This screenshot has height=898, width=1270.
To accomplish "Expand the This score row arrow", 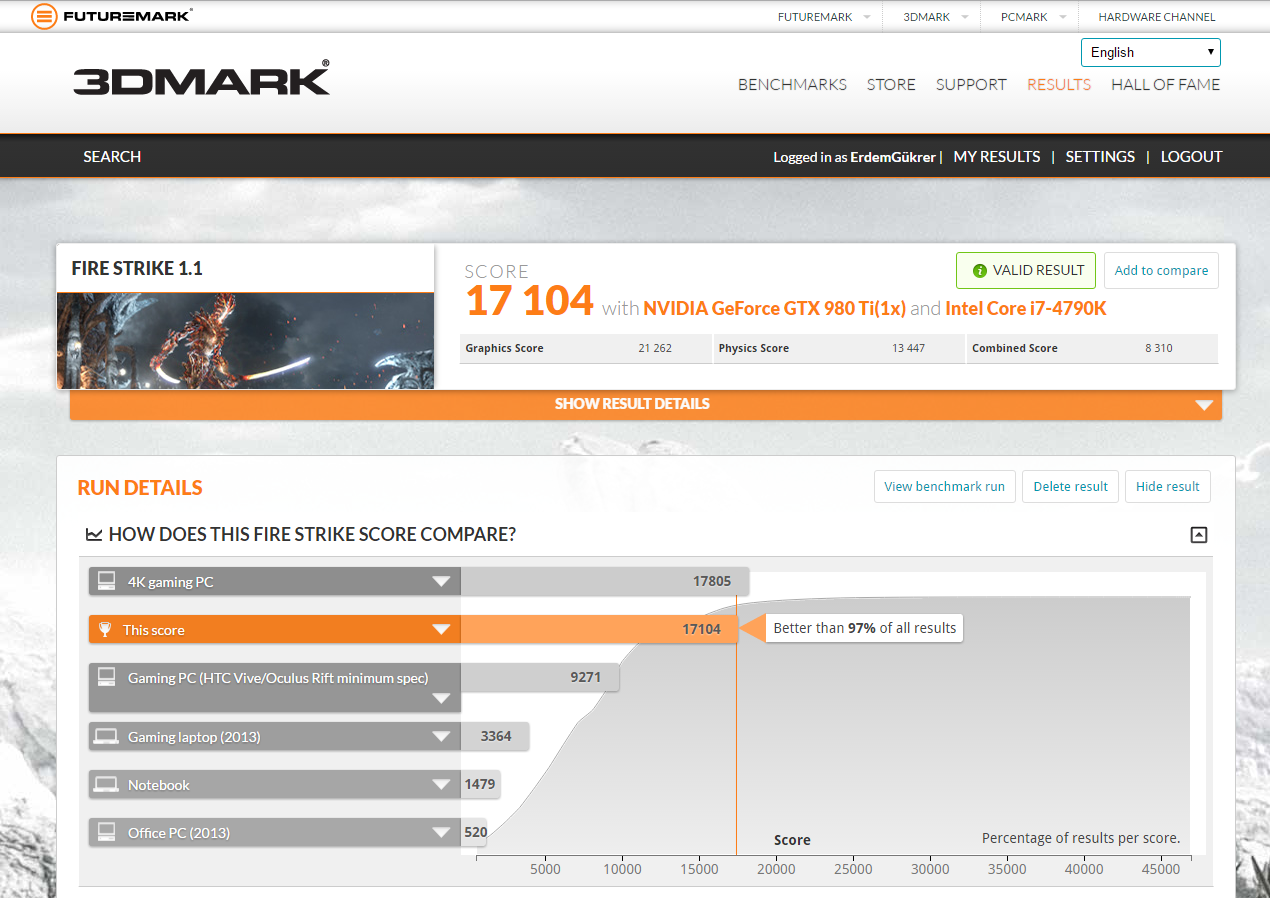I will [441, 630].
